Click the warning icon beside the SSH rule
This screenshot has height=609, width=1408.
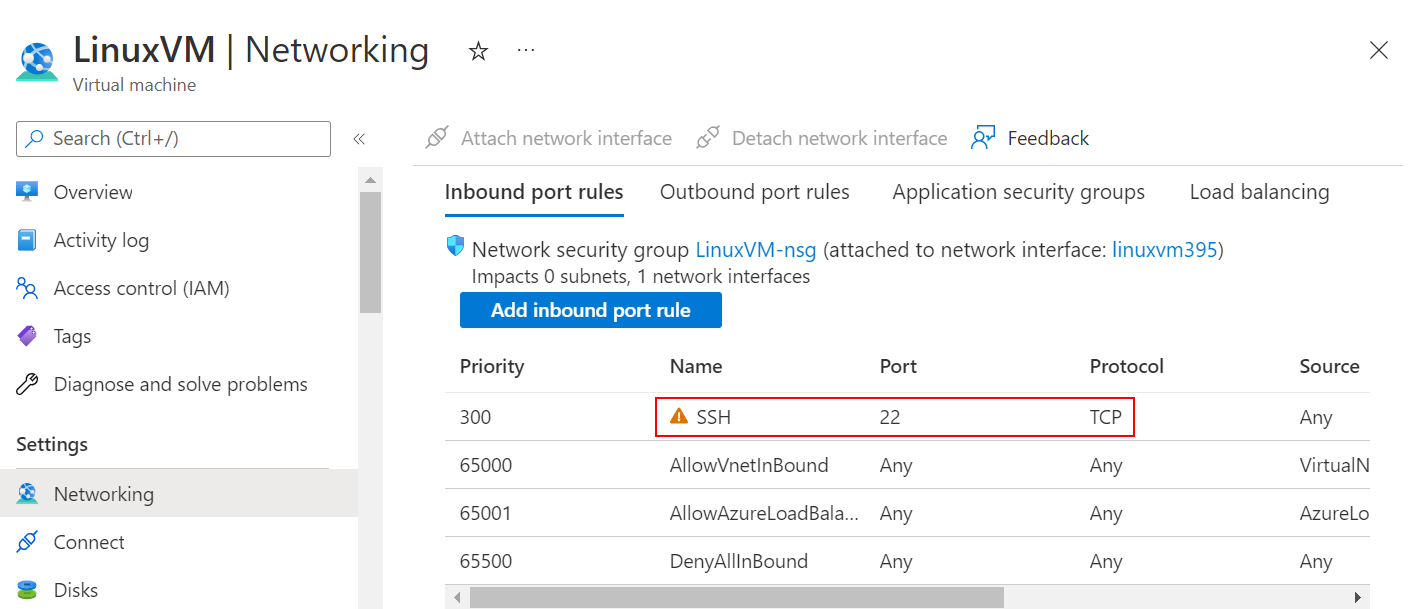click(x=677, y=416)
